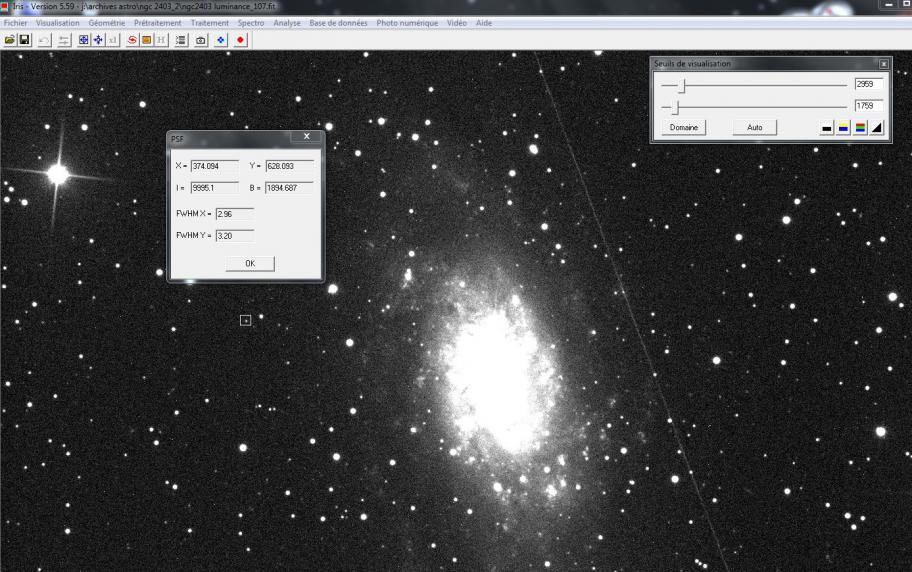Select the black bar palette icon
Screen dimensions: 912x572
click(x=826, y=127)
